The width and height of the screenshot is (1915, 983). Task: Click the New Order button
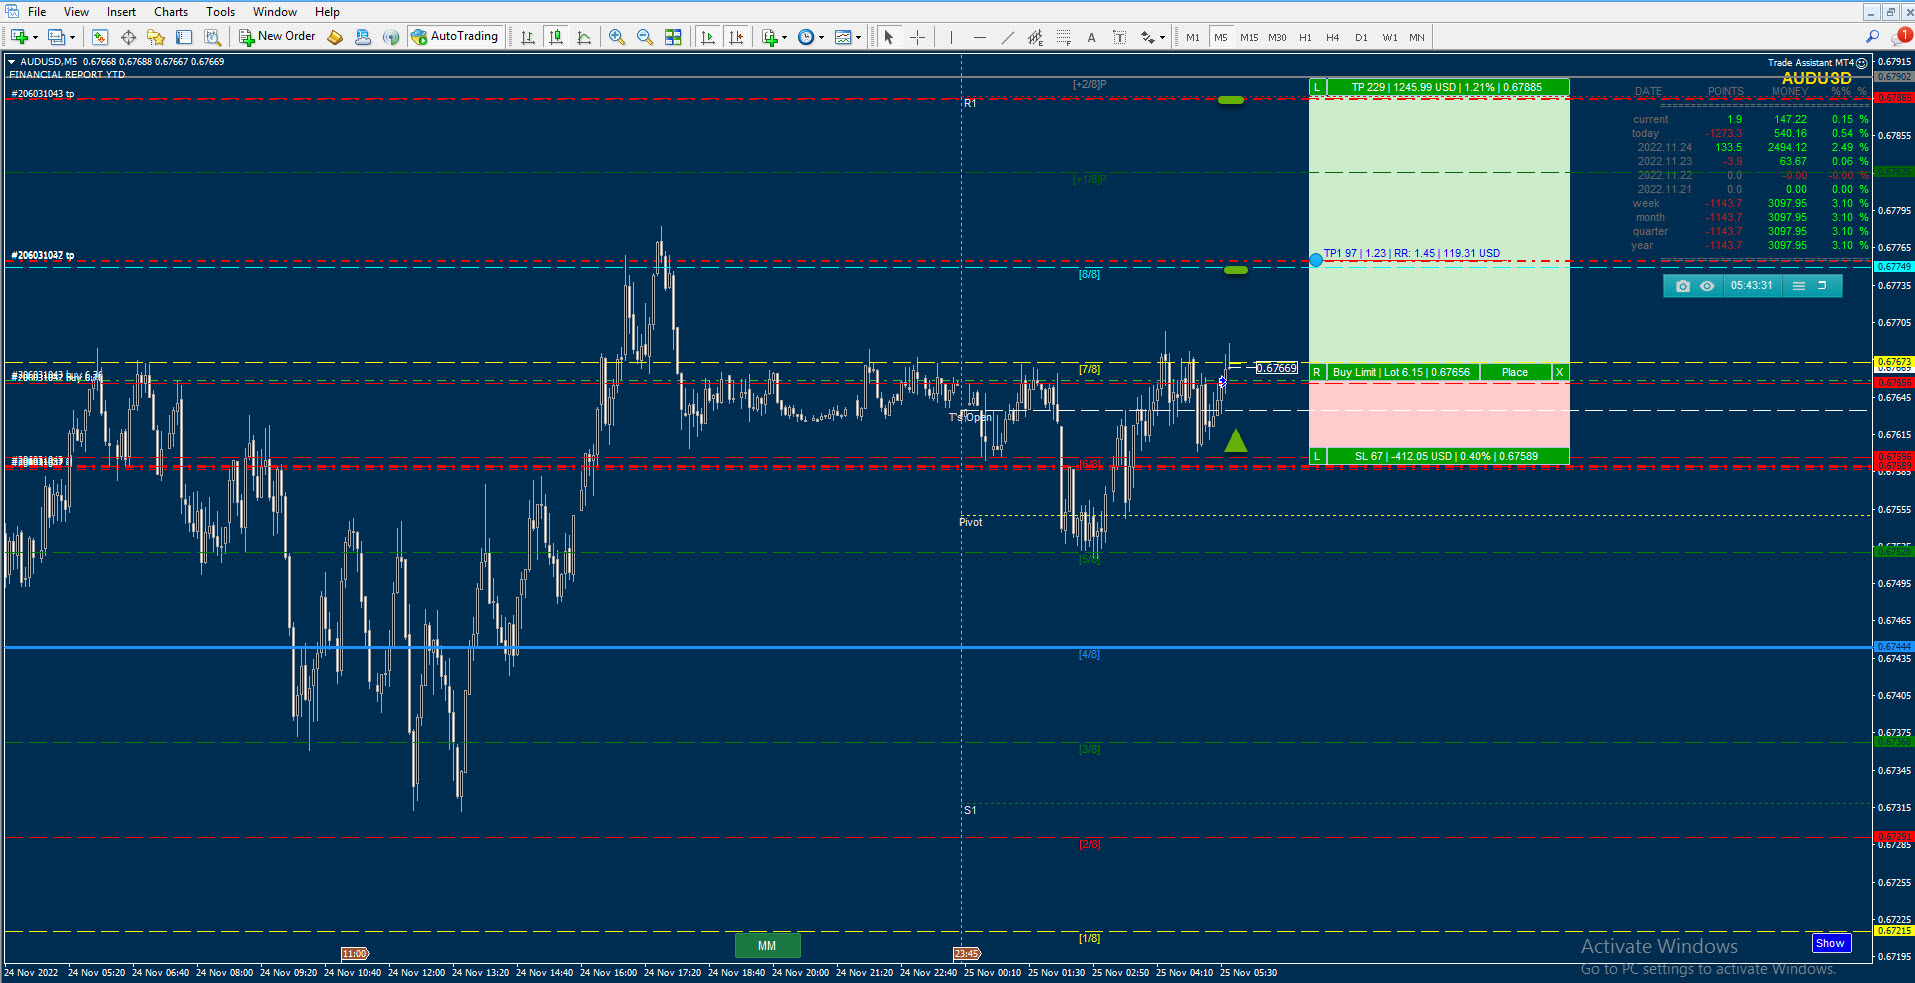click(277, 37)
